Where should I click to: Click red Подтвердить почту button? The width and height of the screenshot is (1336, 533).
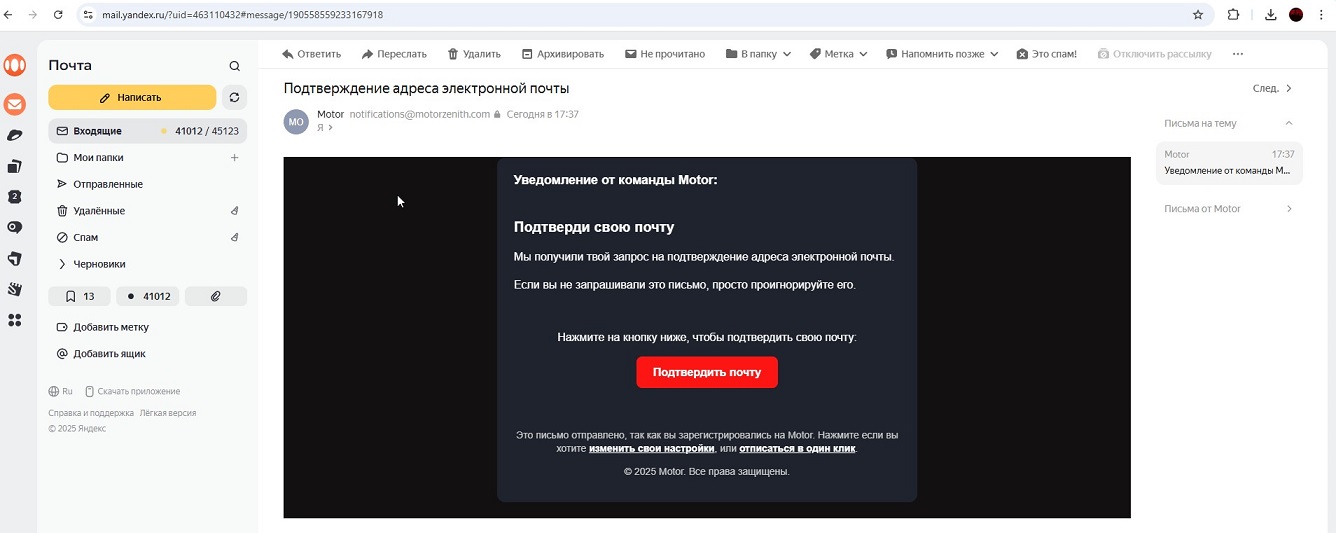click(x=707, y=372)
